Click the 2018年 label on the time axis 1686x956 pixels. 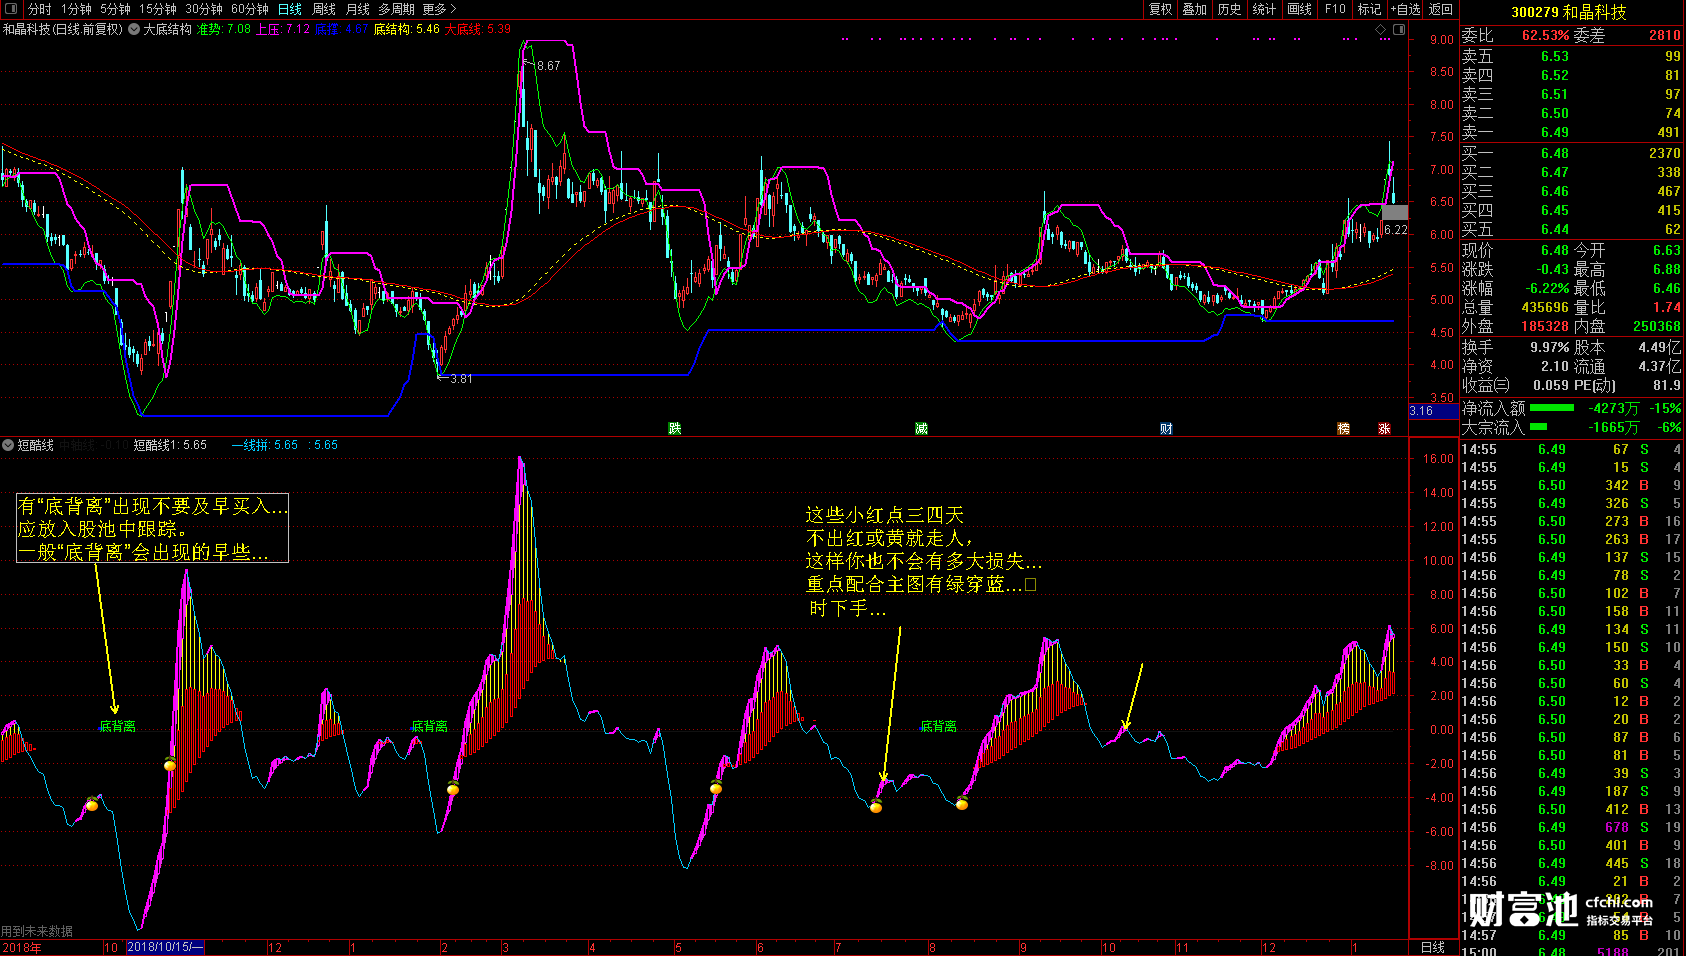[x=21, y=947]
